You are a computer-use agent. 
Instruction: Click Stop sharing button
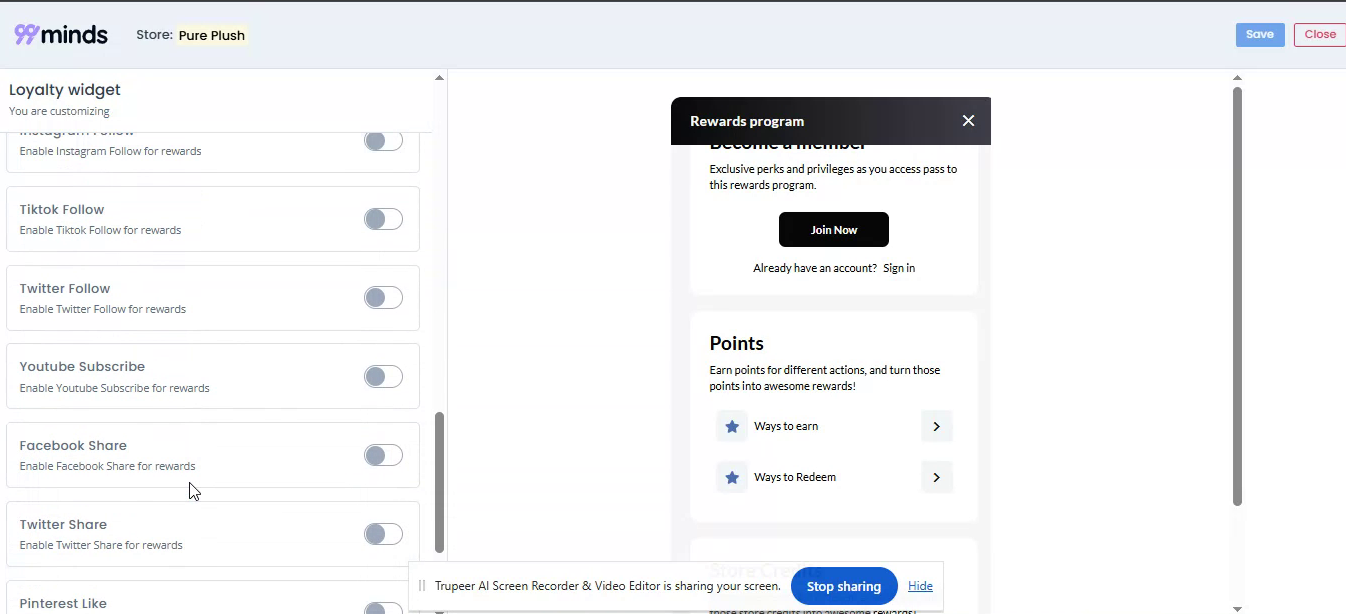(x=844, y=586)
